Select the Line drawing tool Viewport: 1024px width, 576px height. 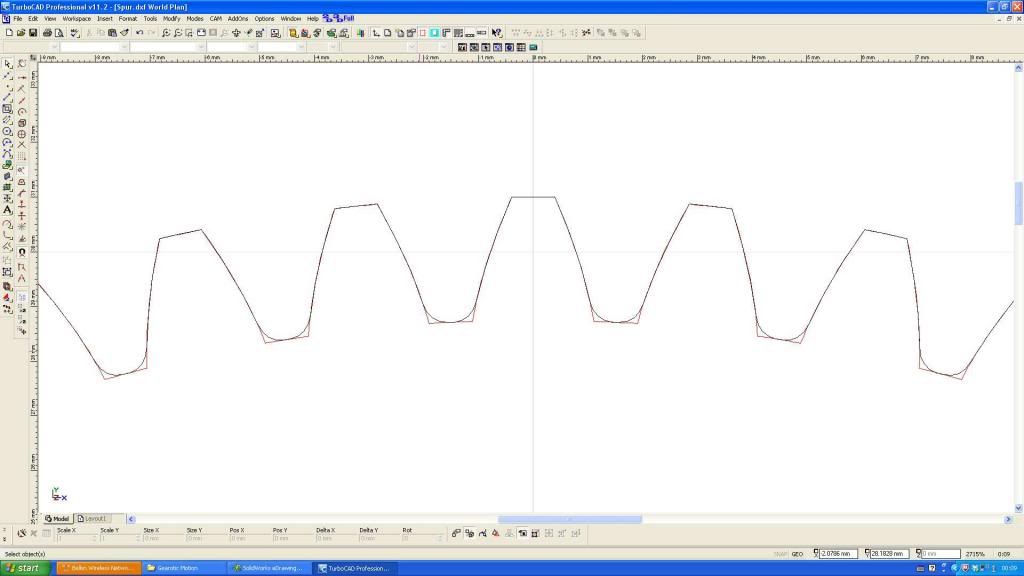[7, 98]
